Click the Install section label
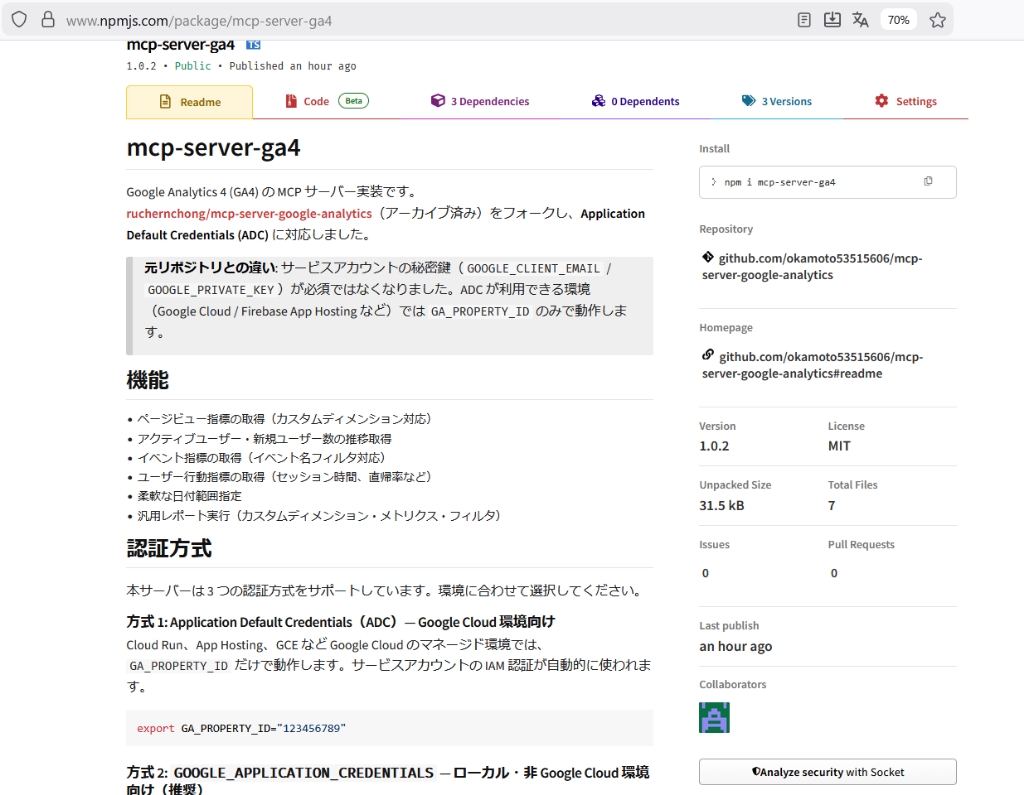The image size is (1024, 795). [714, 149]
